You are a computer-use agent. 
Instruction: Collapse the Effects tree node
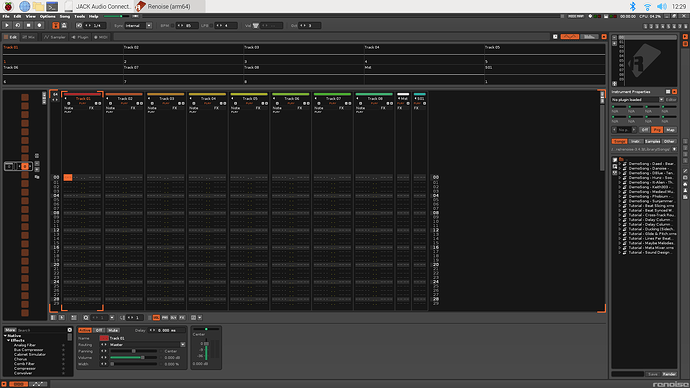click(8, 340)
